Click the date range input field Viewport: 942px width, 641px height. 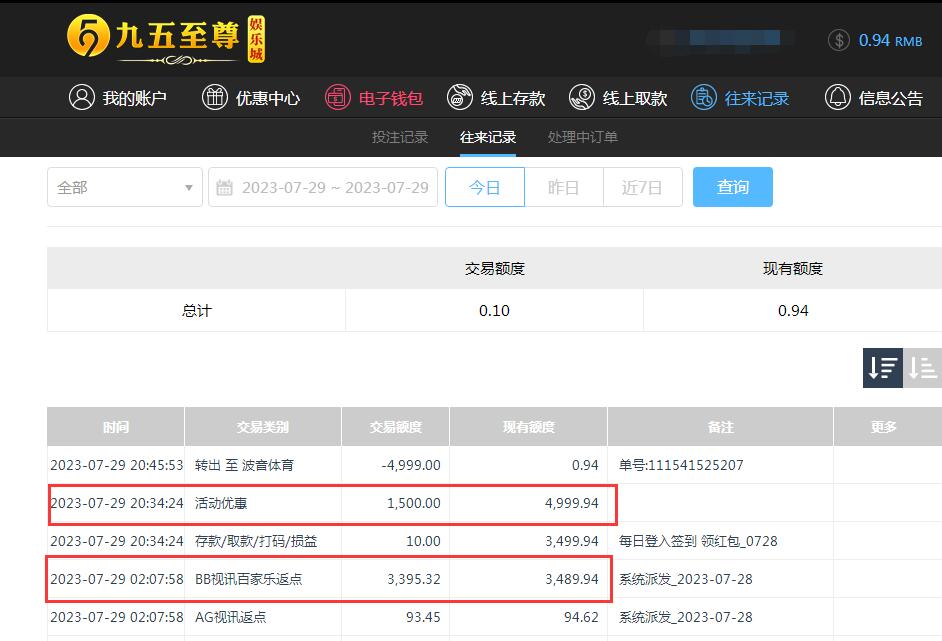[323, 187]
